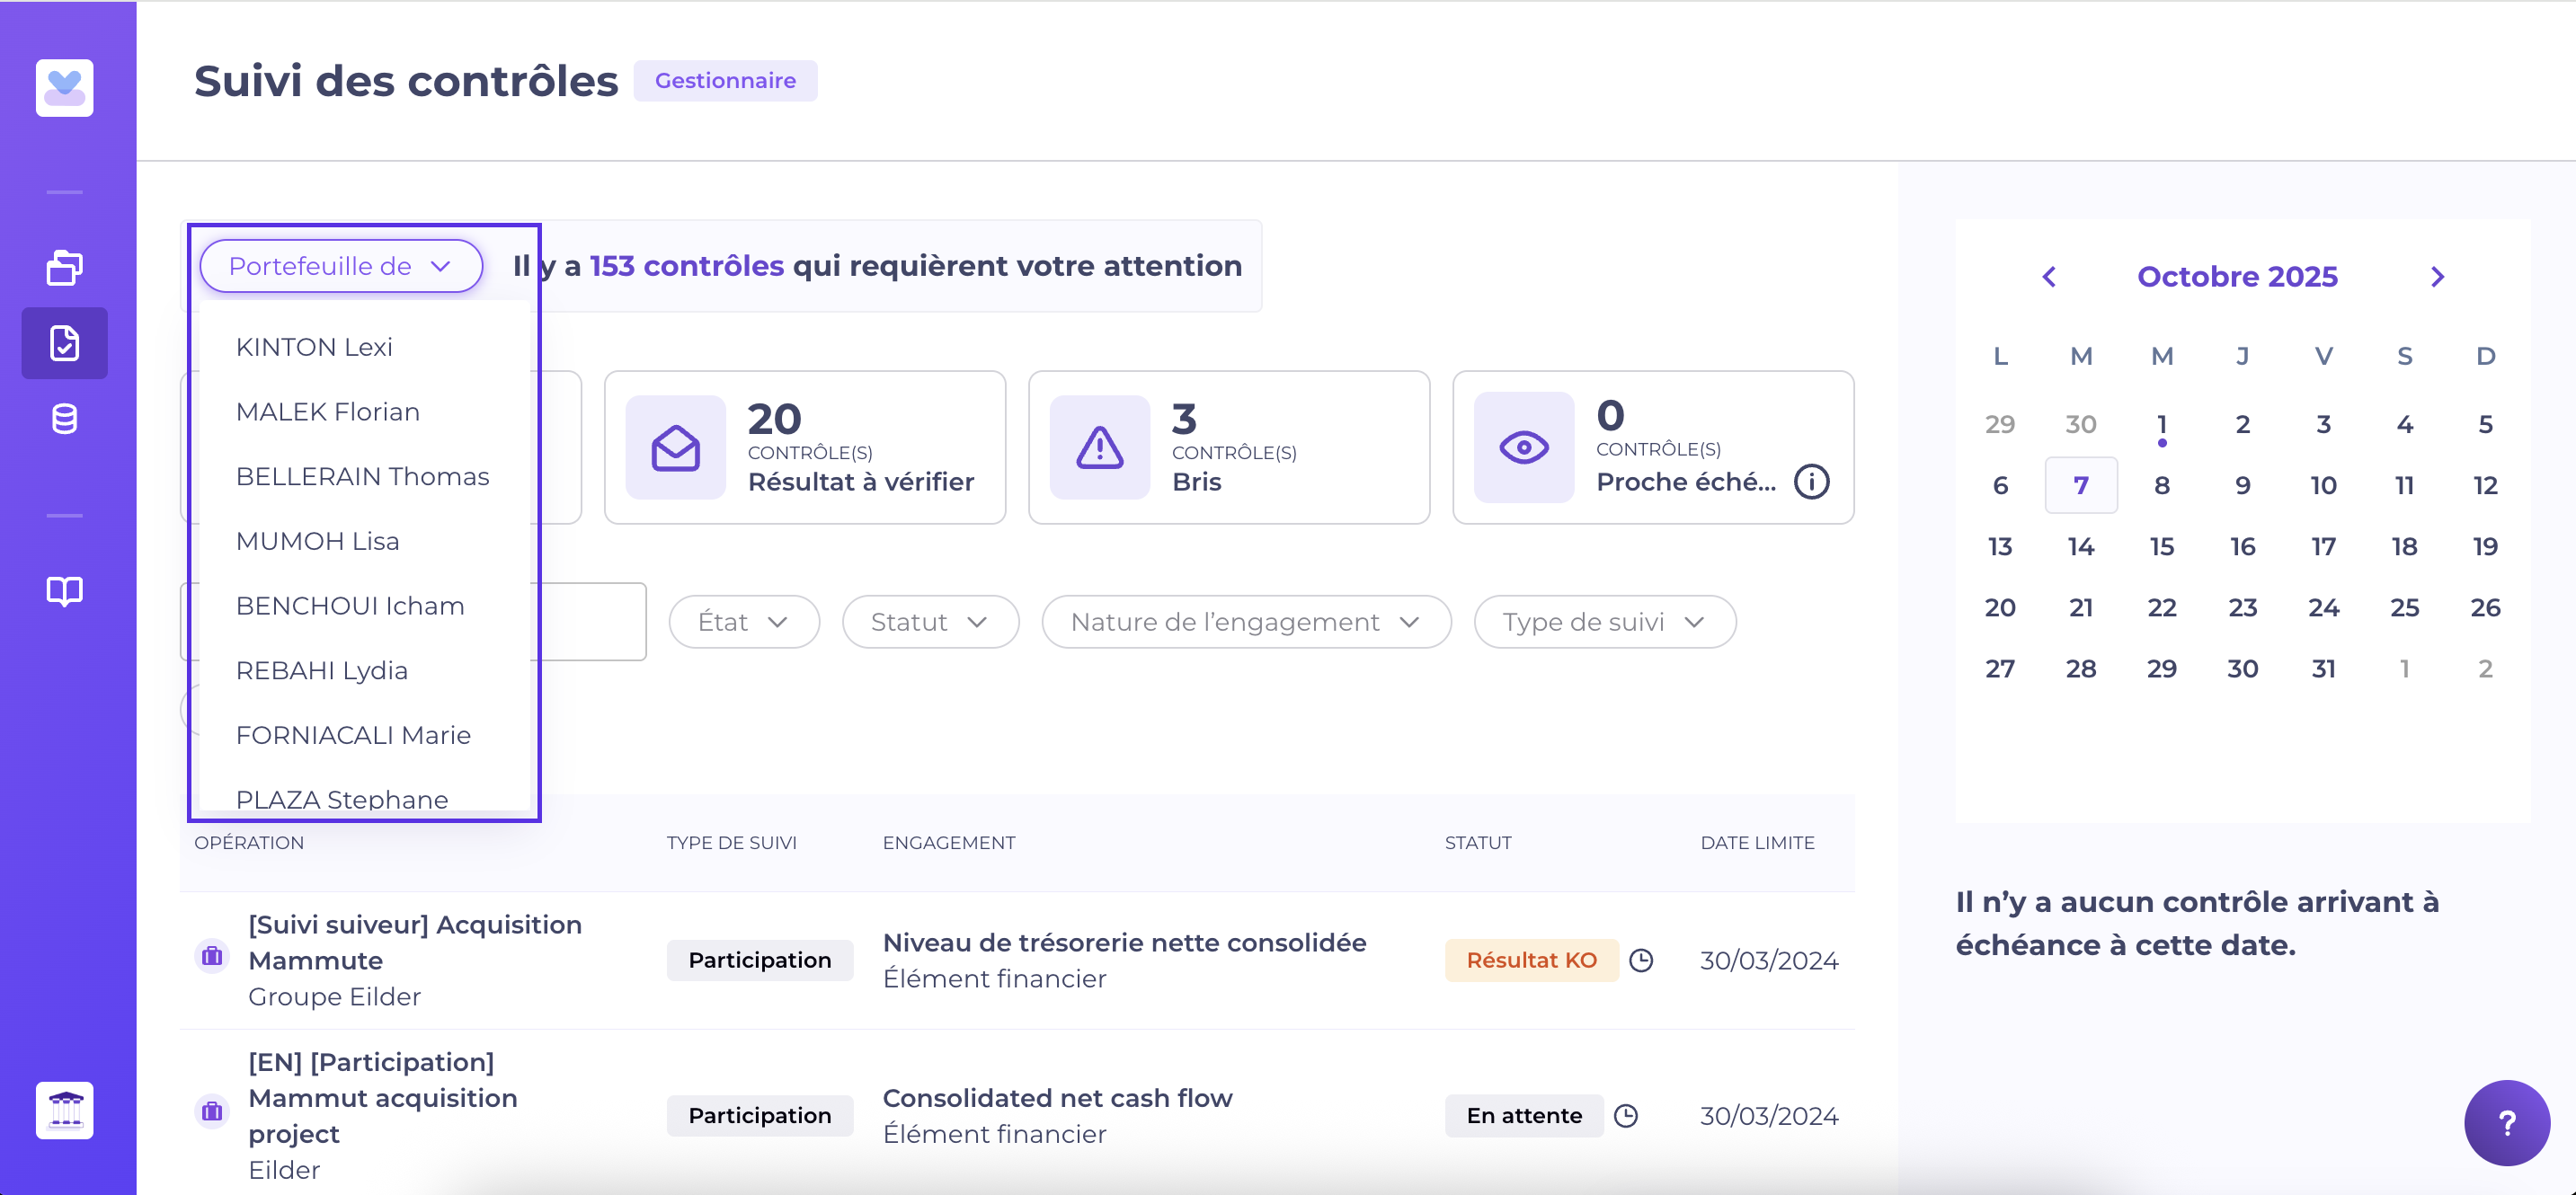Open the book icon in the sidebar
This screenshot has height=1195, width=2576.
pyautogui.click(x=64, y=591)
